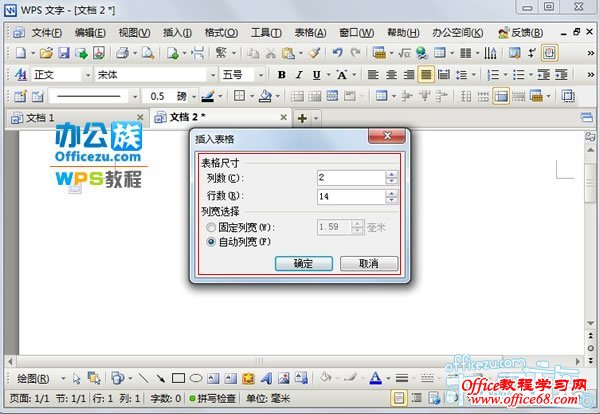Open the 插入(I) menu

point(177,32)
